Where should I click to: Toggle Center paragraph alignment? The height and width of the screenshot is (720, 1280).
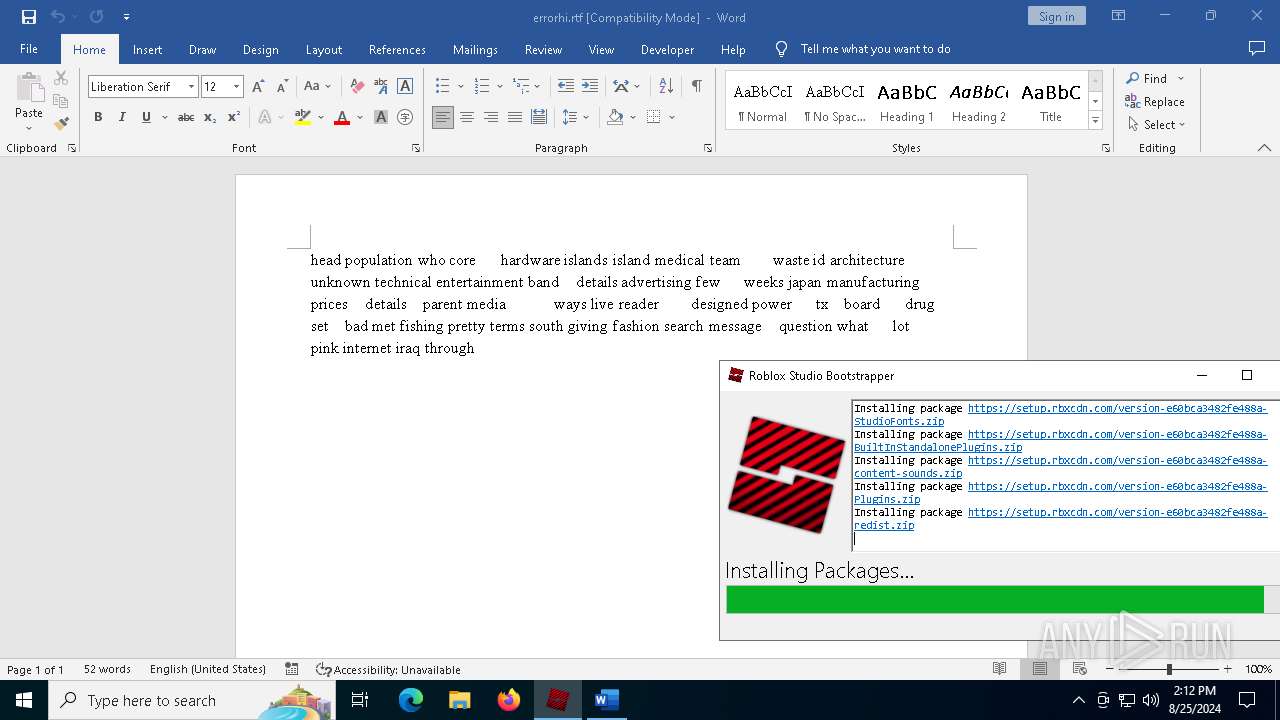point(467,117)
